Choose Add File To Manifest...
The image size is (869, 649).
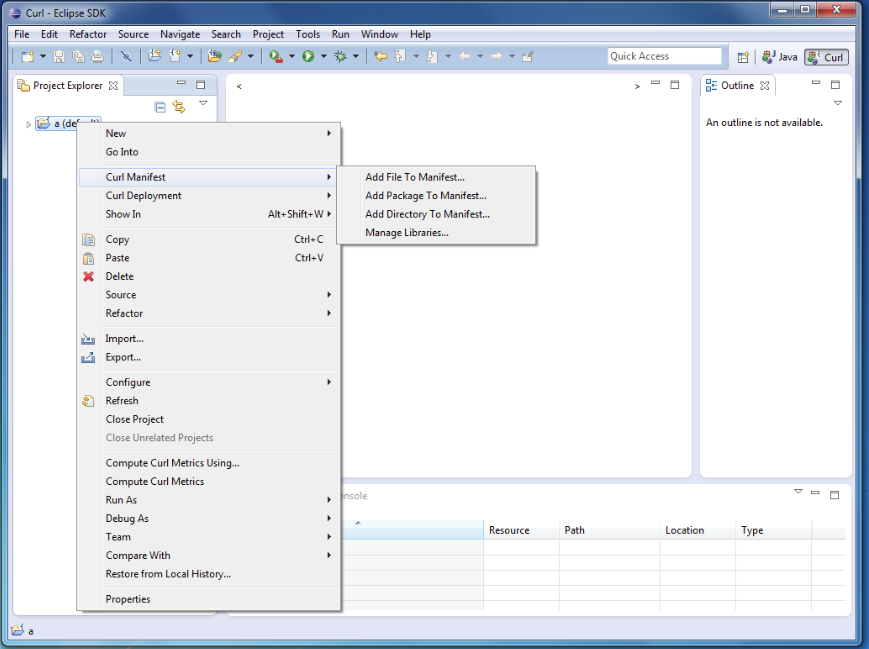tap(415, 177)
